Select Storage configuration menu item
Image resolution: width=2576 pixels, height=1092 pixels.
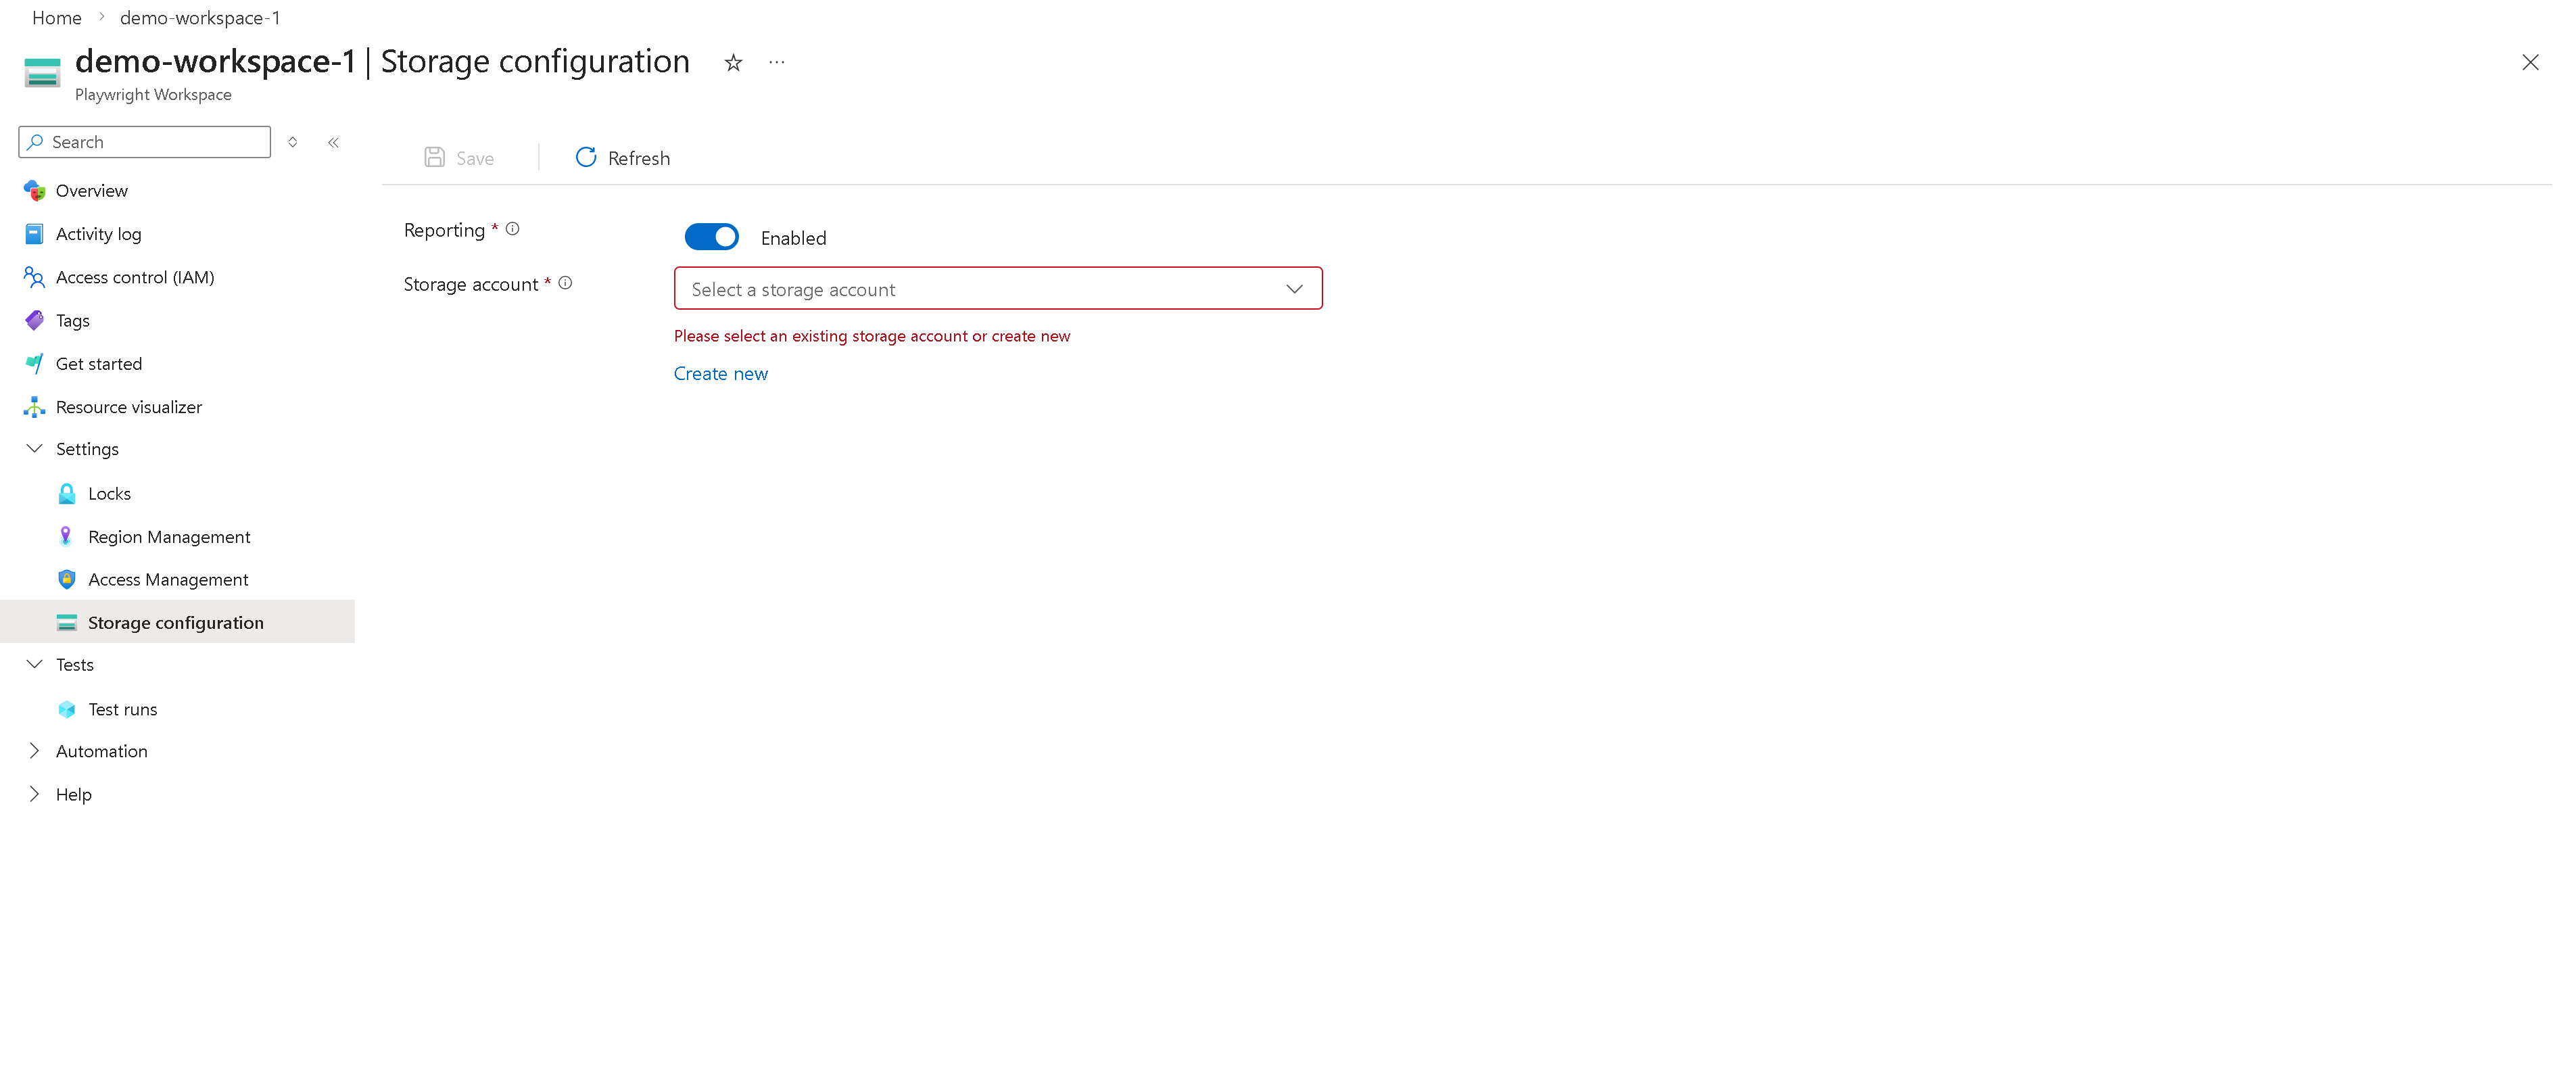(x=178, y=622)
